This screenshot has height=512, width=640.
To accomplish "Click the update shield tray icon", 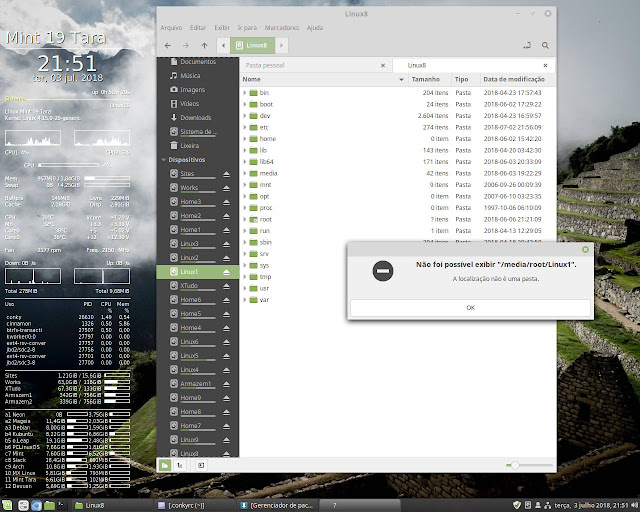I will [517, 505].
